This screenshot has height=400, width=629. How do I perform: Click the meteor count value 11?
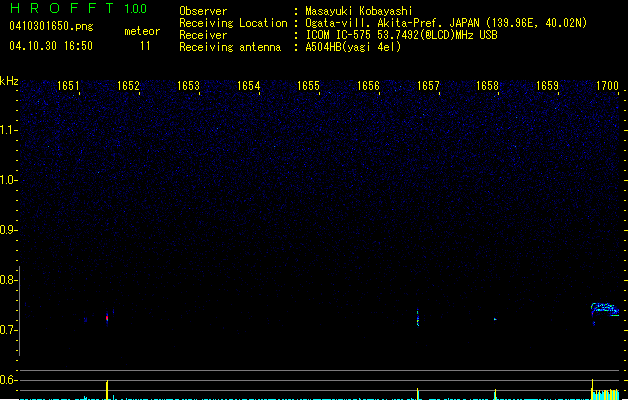145,46
